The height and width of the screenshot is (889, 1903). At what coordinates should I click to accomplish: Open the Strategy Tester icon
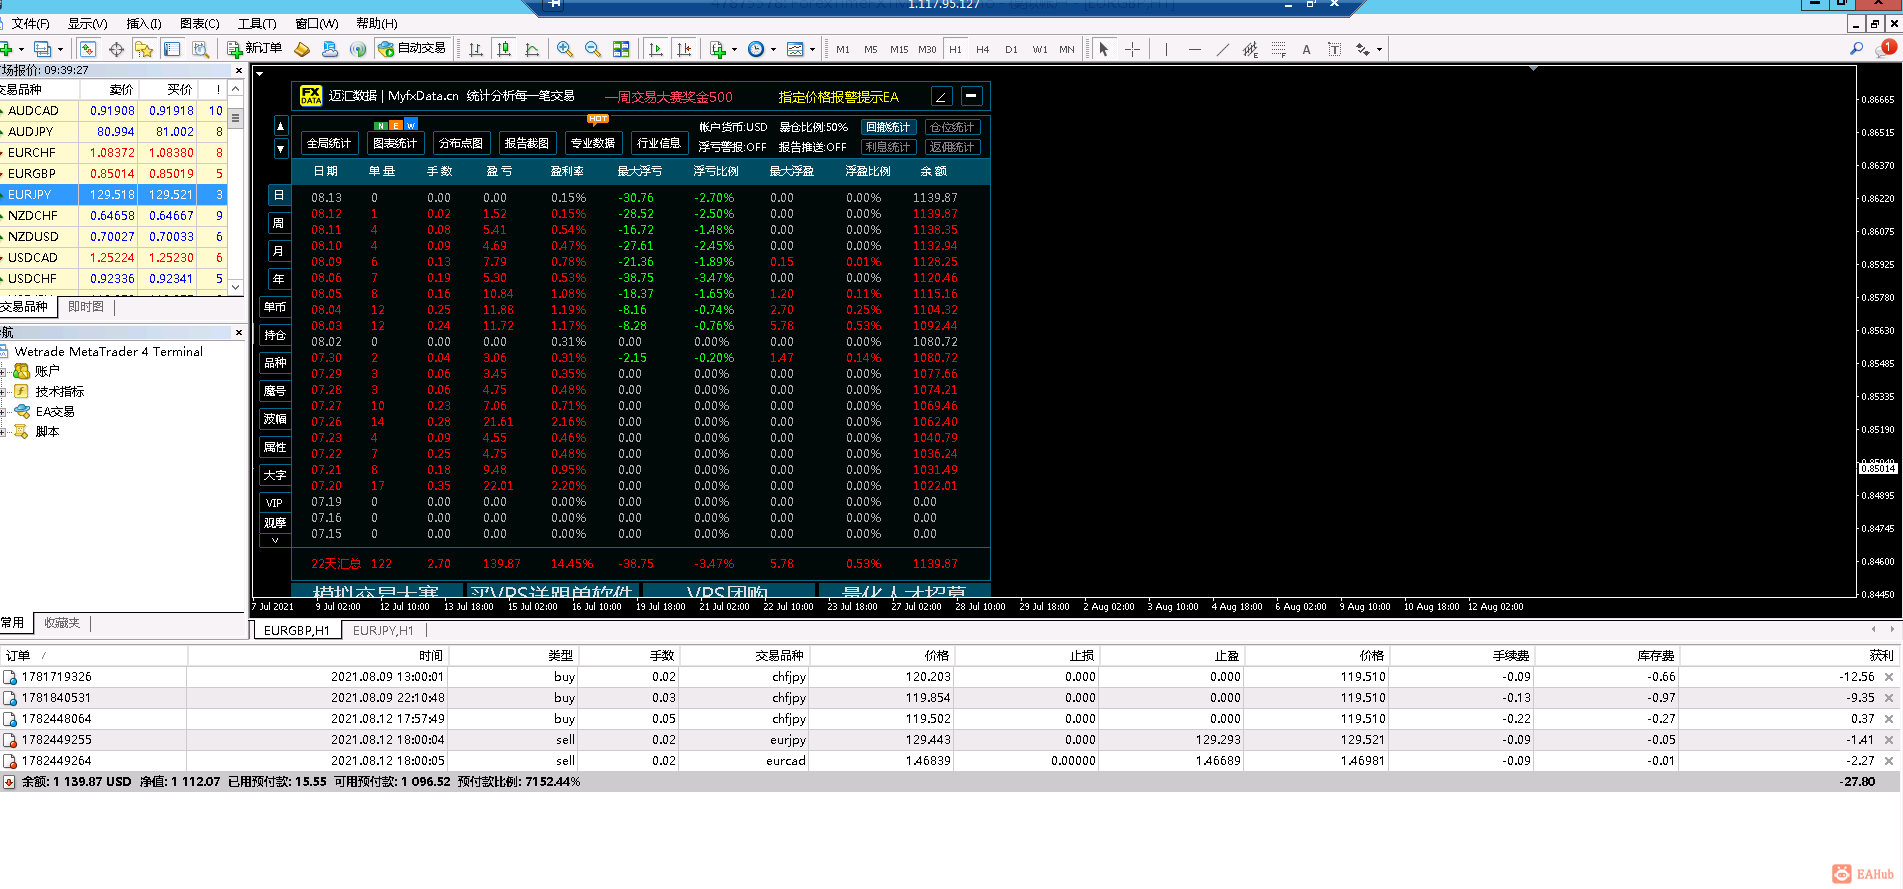200,49
